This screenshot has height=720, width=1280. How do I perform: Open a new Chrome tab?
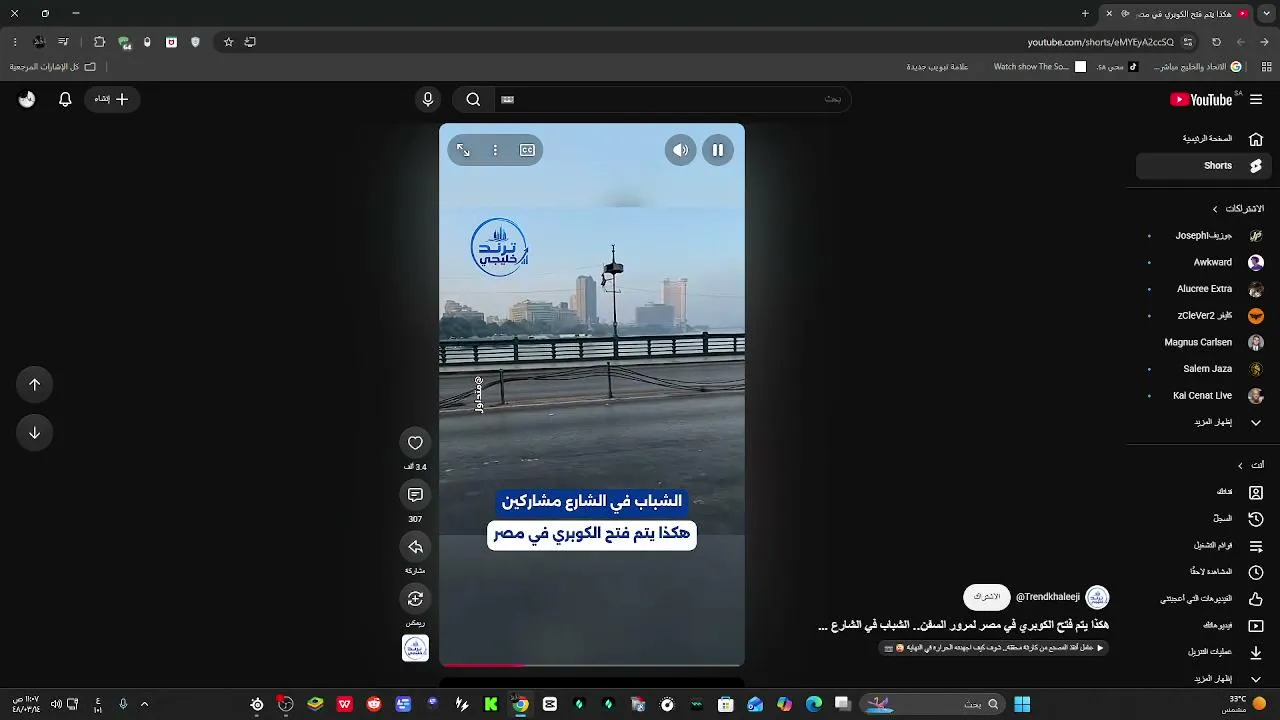(x=1085, y=14)
